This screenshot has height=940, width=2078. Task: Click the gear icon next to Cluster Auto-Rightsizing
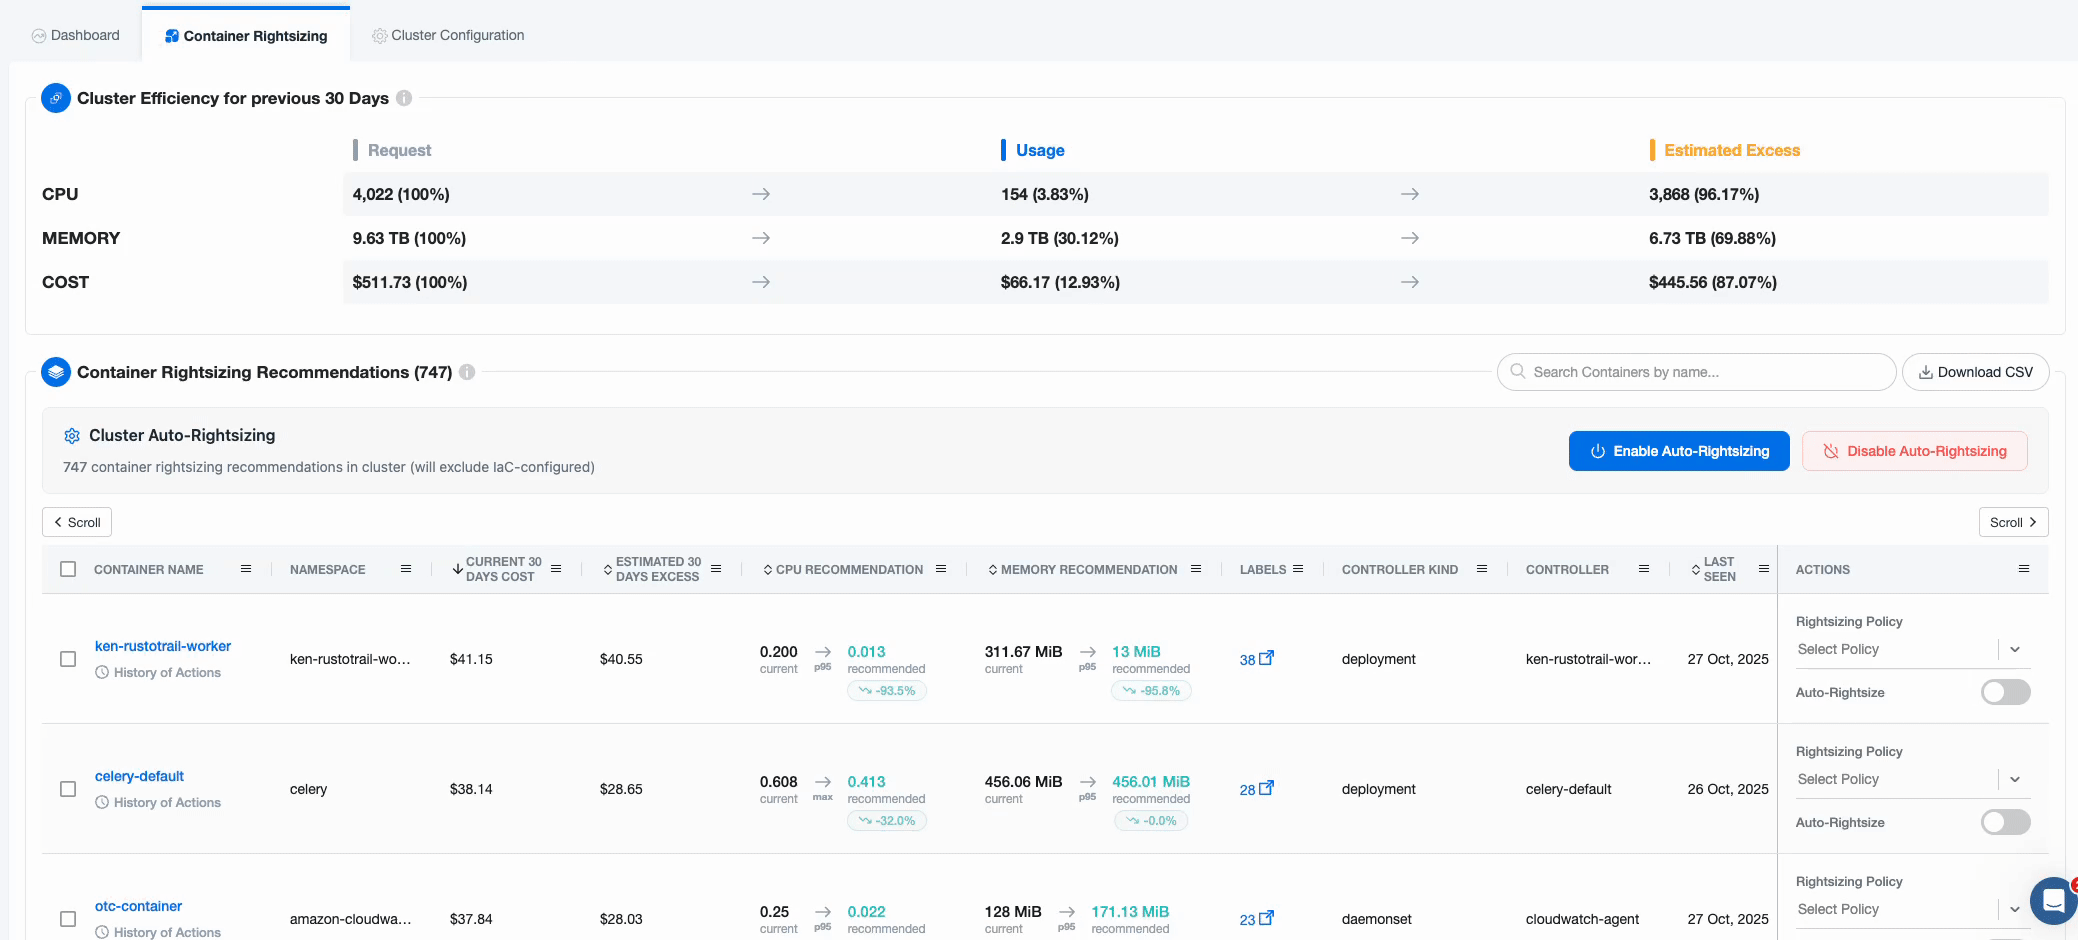click(71, 435)
